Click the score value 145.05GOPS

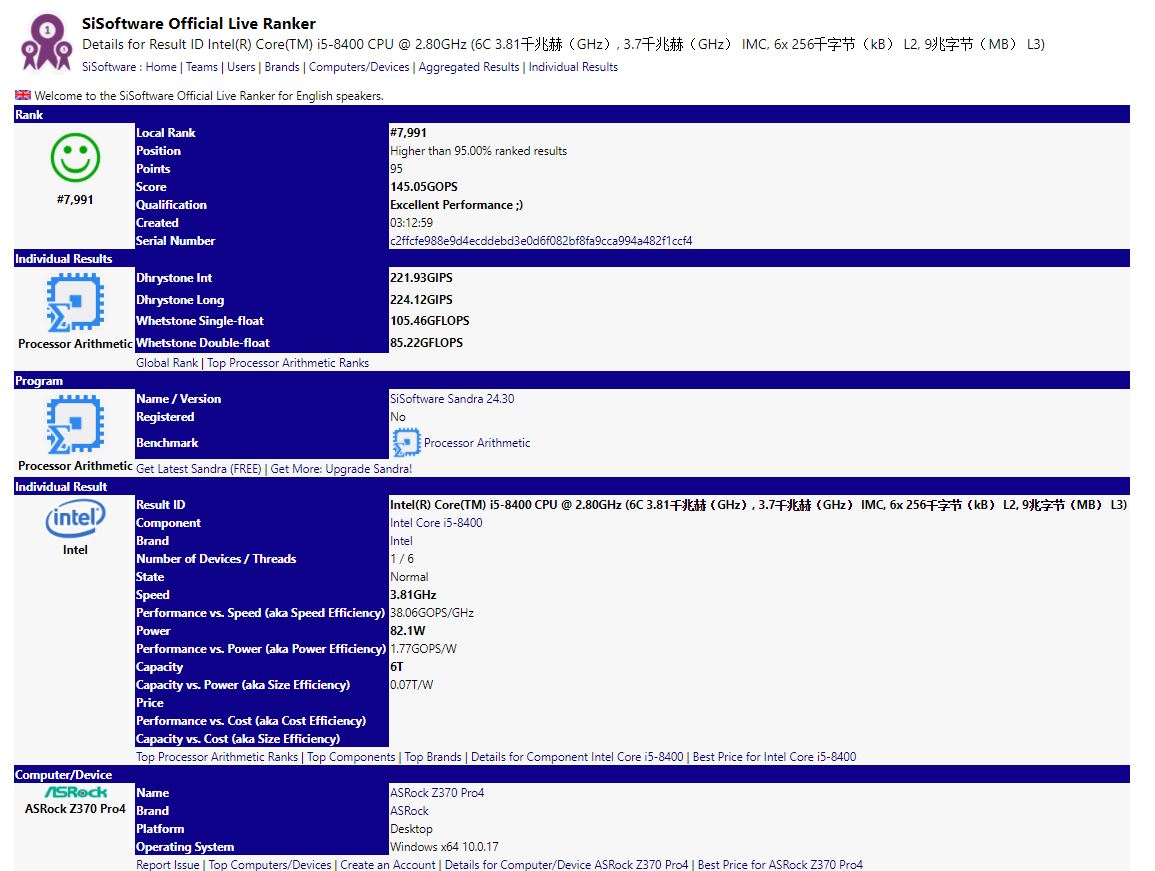point(424,186)
